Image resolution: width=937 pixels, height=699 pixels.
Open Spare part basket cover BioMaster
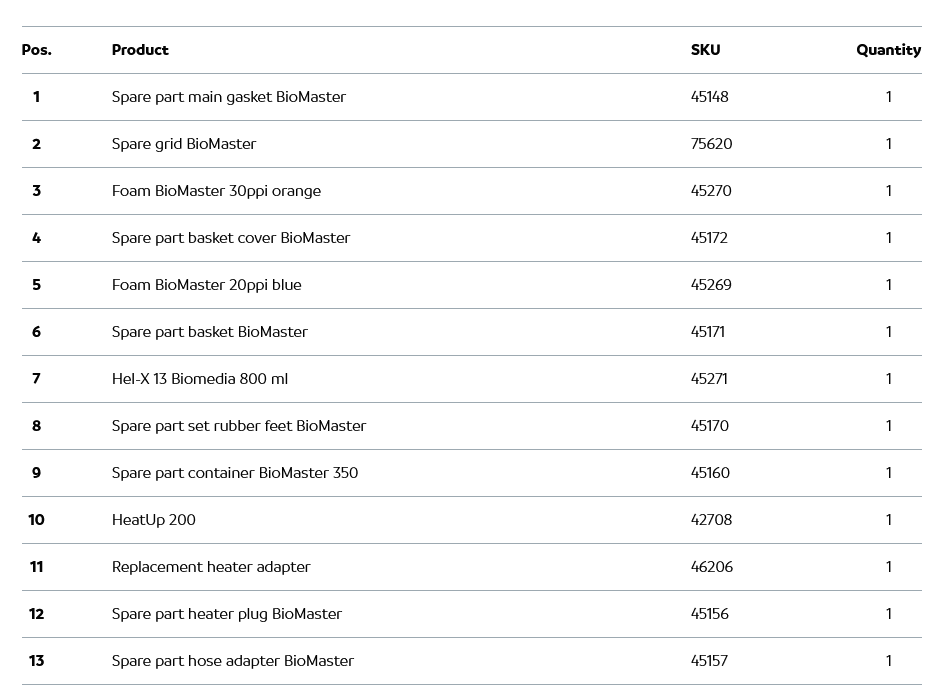click(x=230, y=238)
